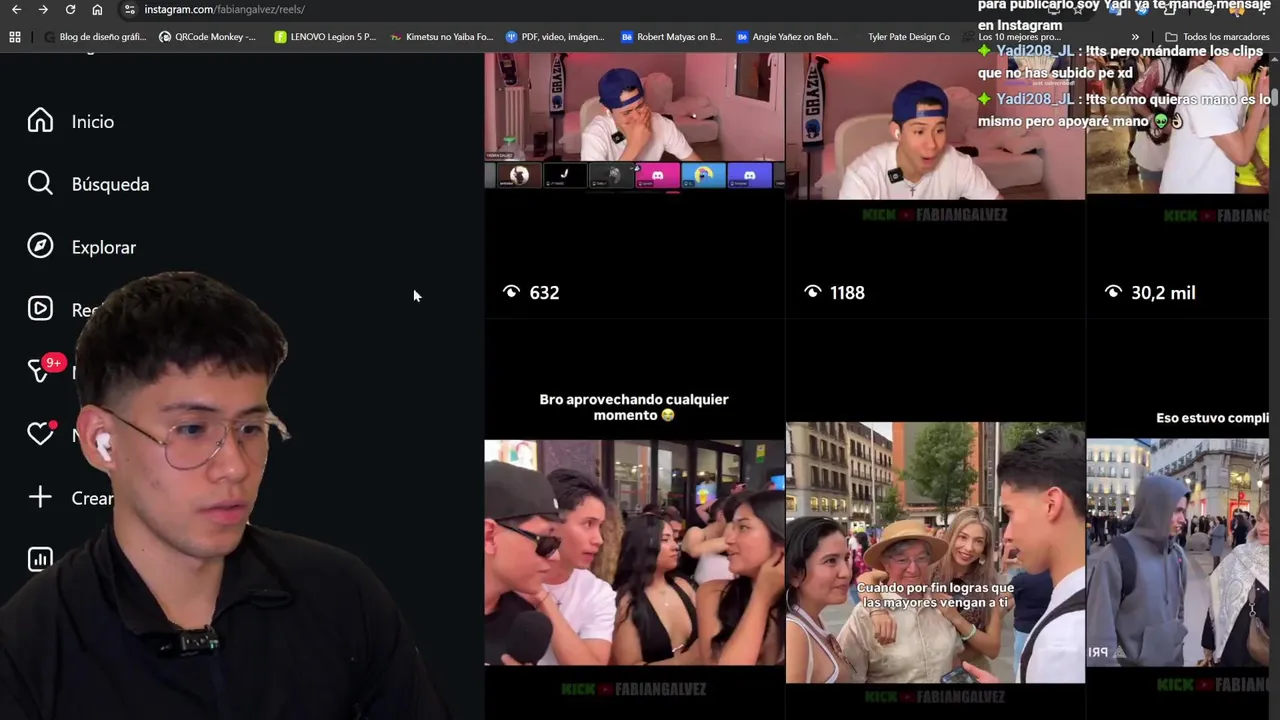Open the reel with 1188 views
This screenshot has width=1280, height=720.
point(935,186)
